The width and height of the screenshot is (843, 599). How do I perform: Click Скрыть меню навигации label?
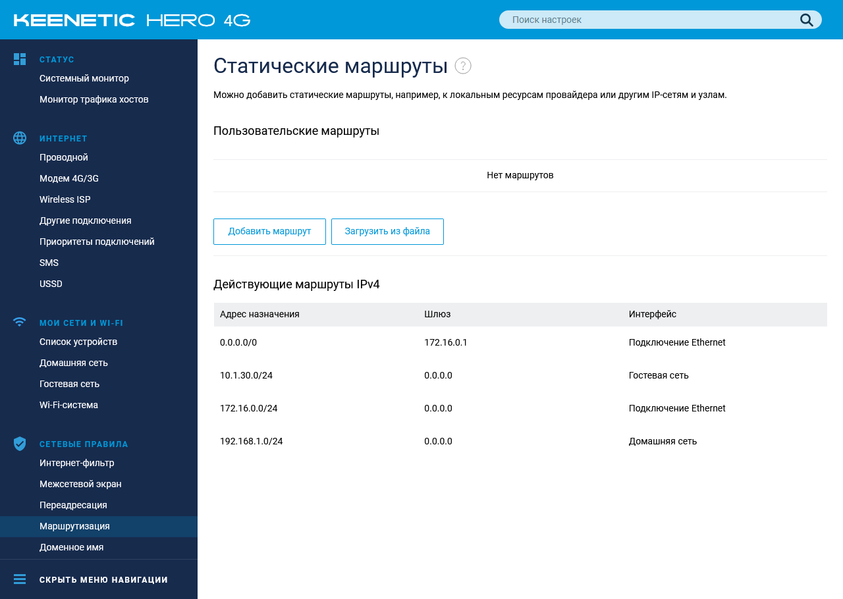(x=103, y=580)
